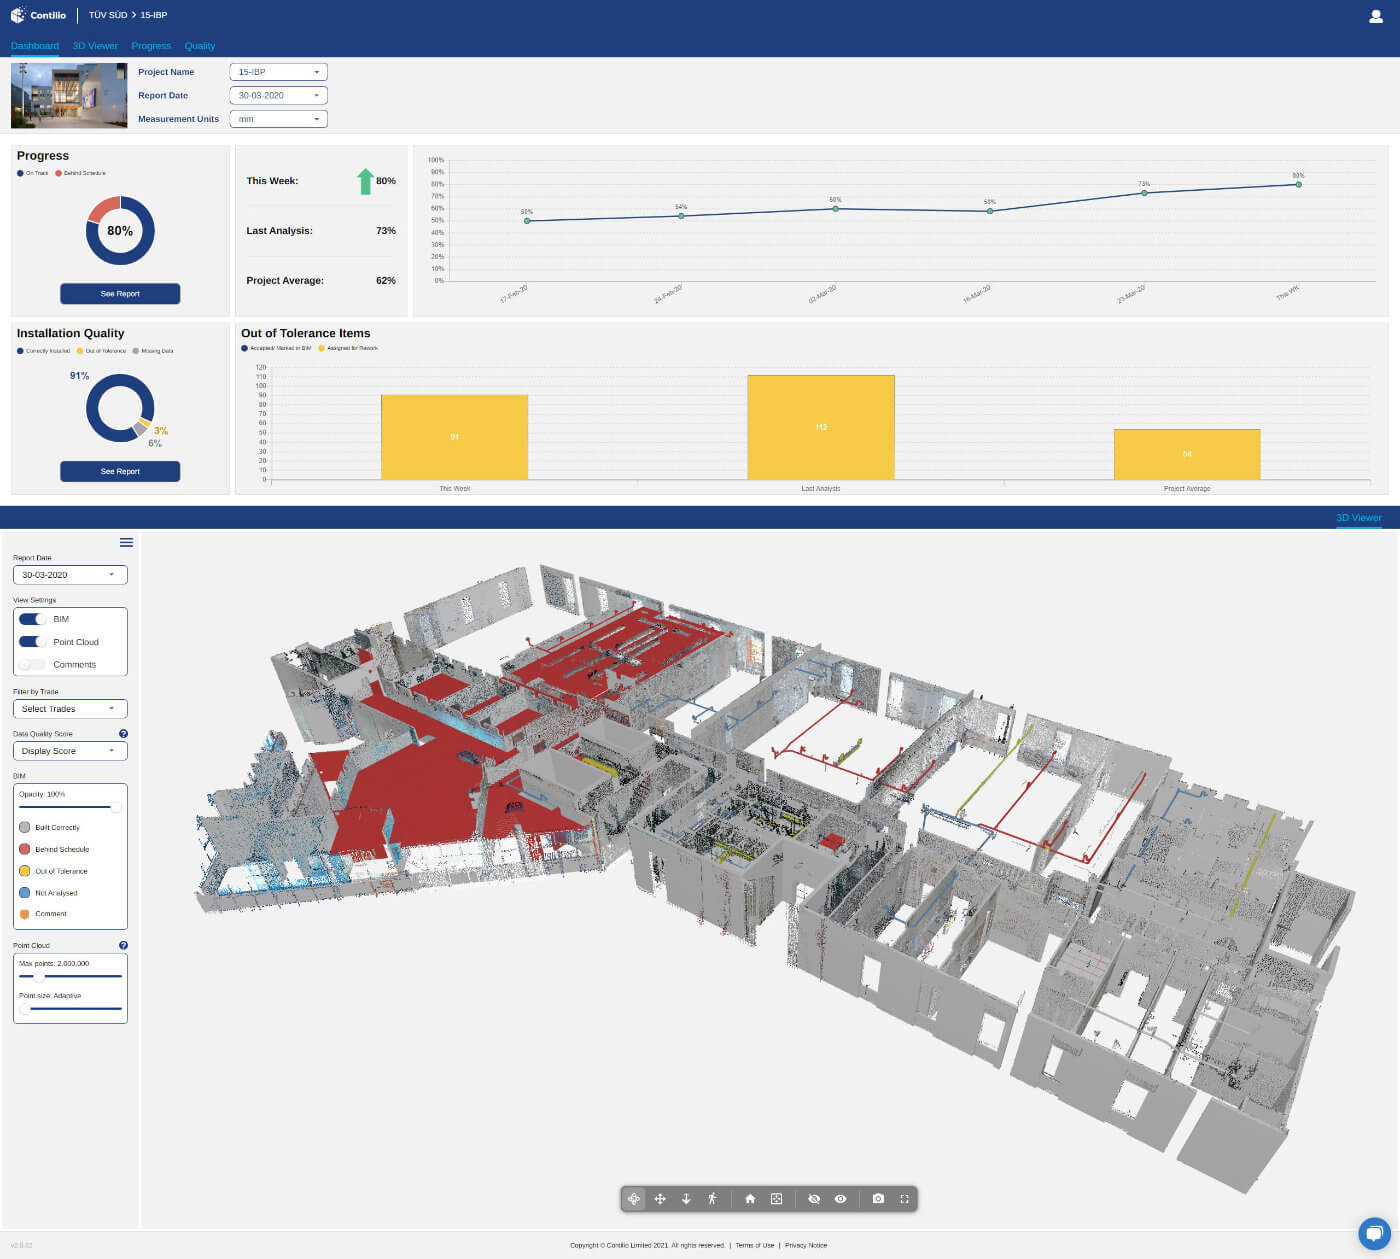
Task: Expand the Select Trades filter dropdown
Action: (70, 708)
